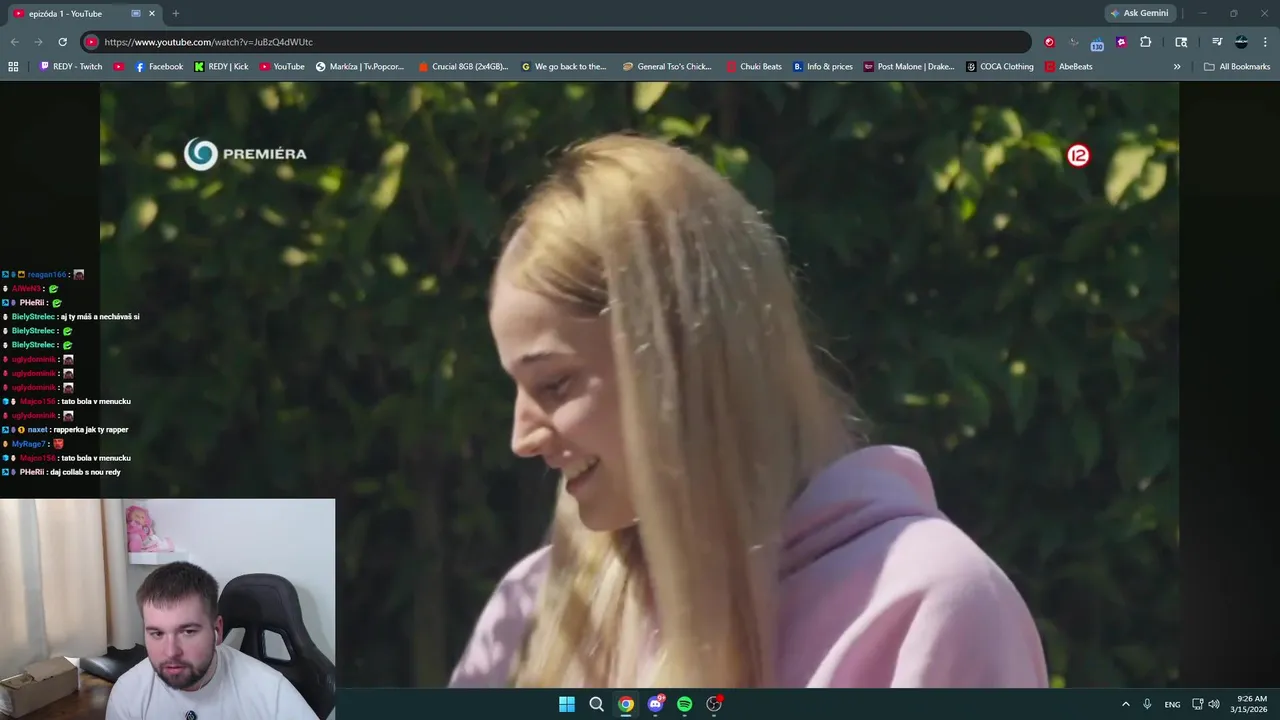1280x720 pixels.
Task: Click the microphone tray icon
Action: point(1147,704)
